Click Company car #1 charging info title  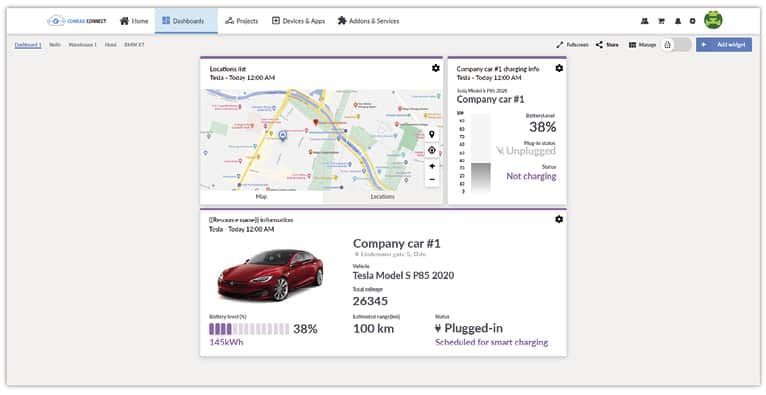pos(498,69)
